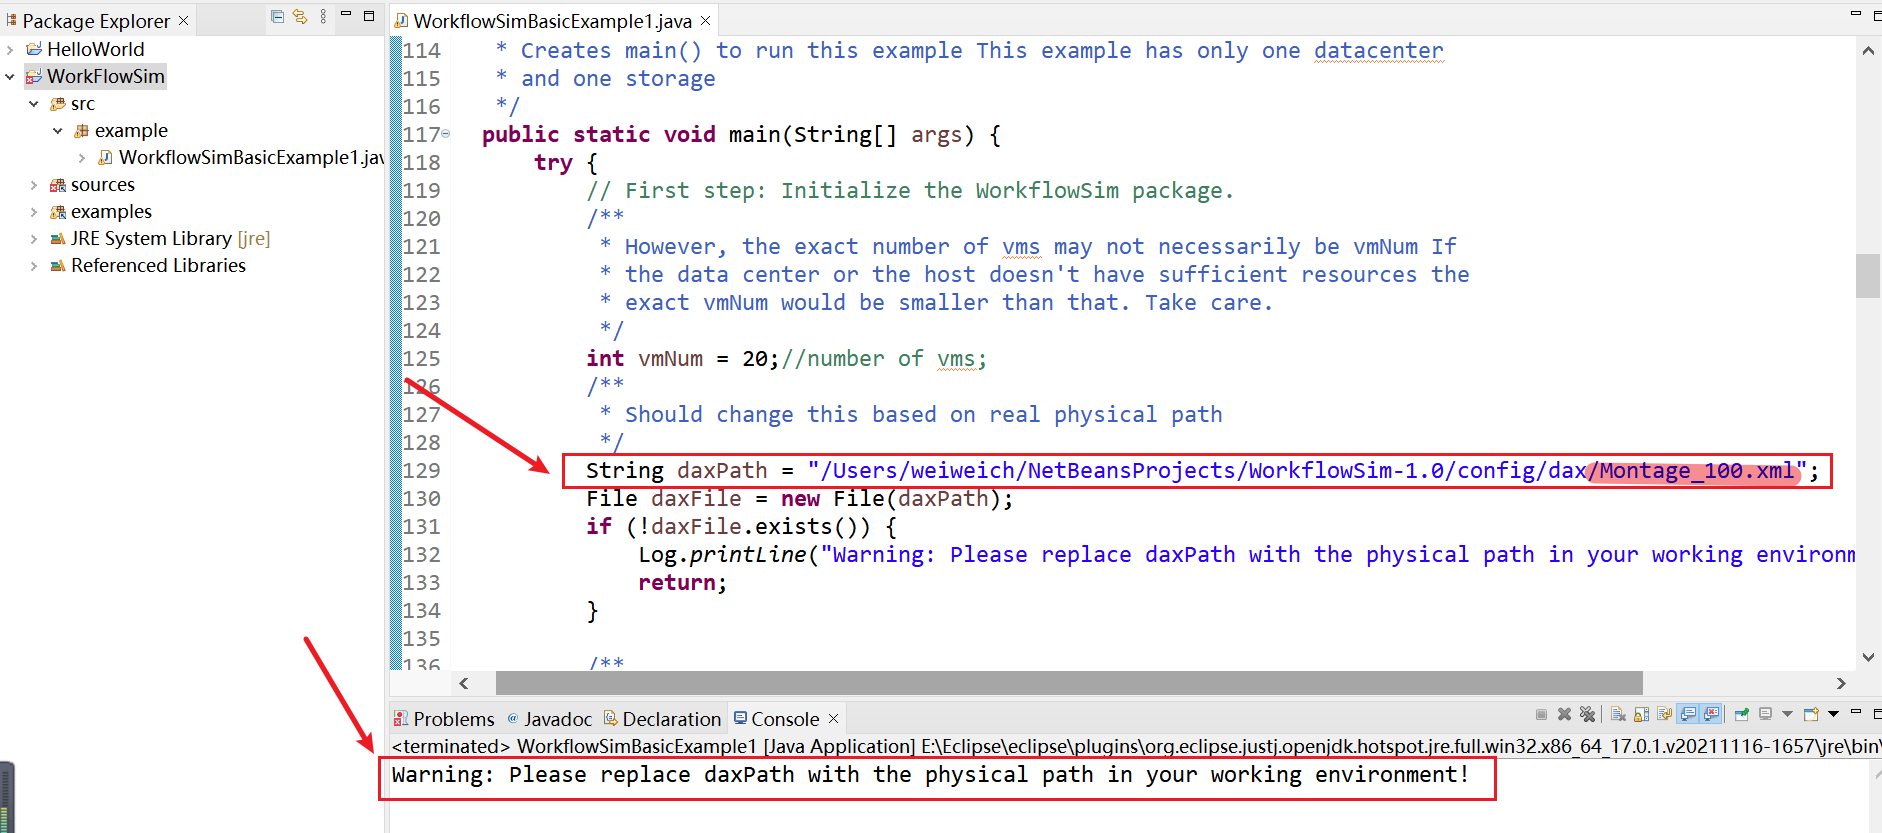Click the console Warning message text

pyautogui.click(x=930, y=775)
